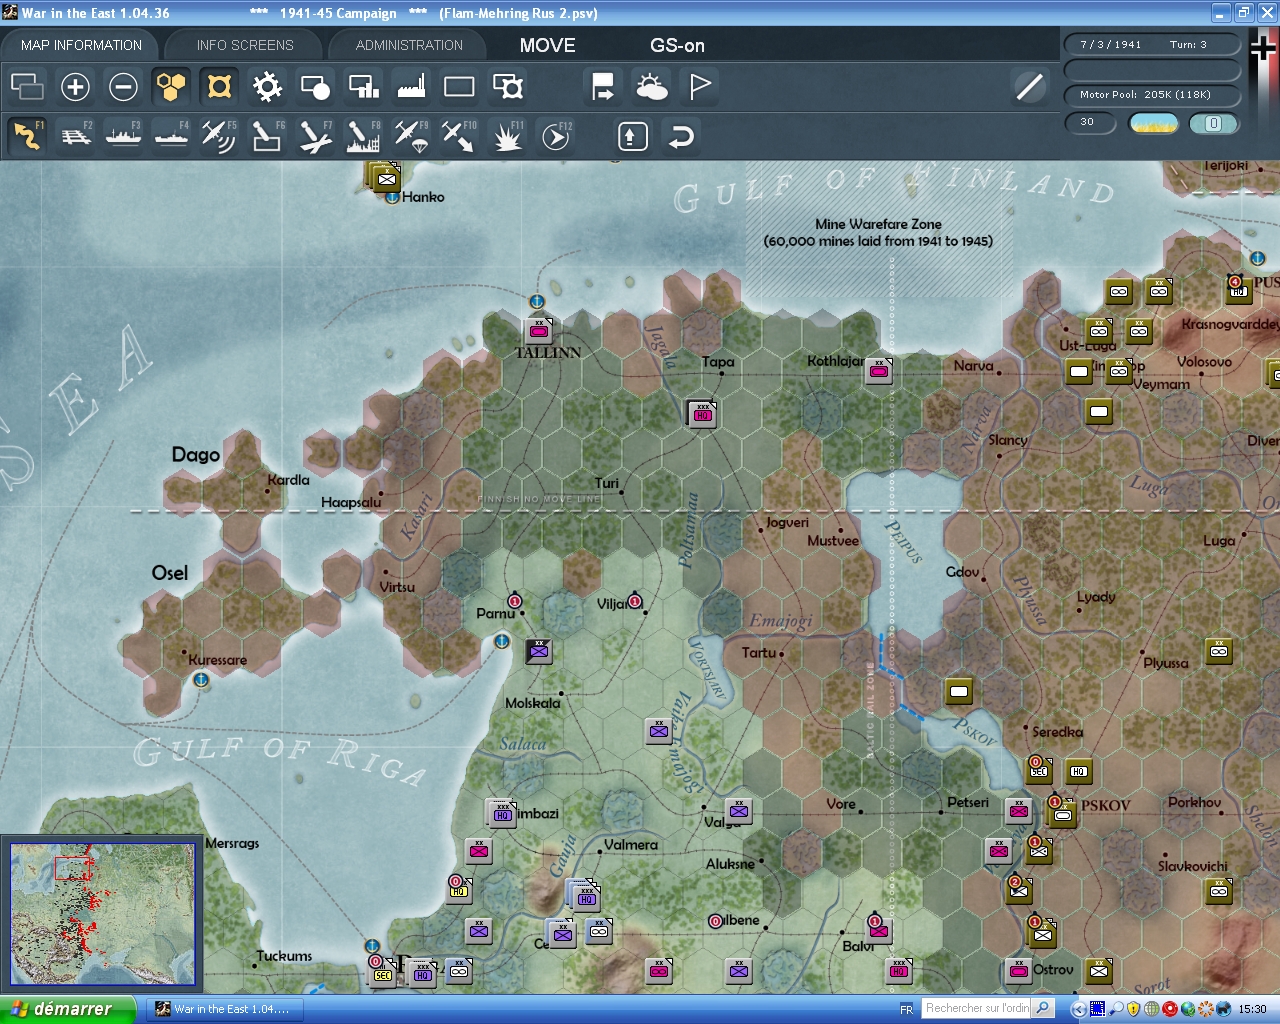
Task: Click the minimap thumbnail
Action: tap(102, 914)
